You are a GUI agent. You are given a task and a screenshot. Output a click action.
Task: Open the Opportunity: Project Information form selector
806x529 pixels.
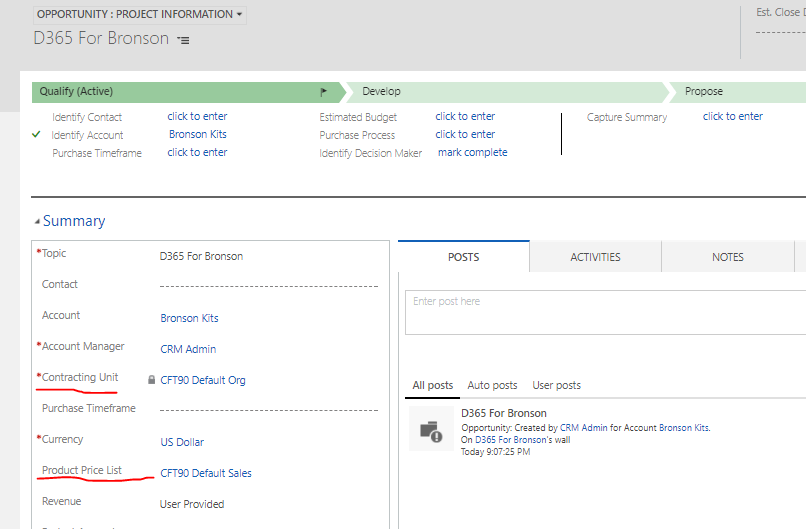[x=139, y=14]
